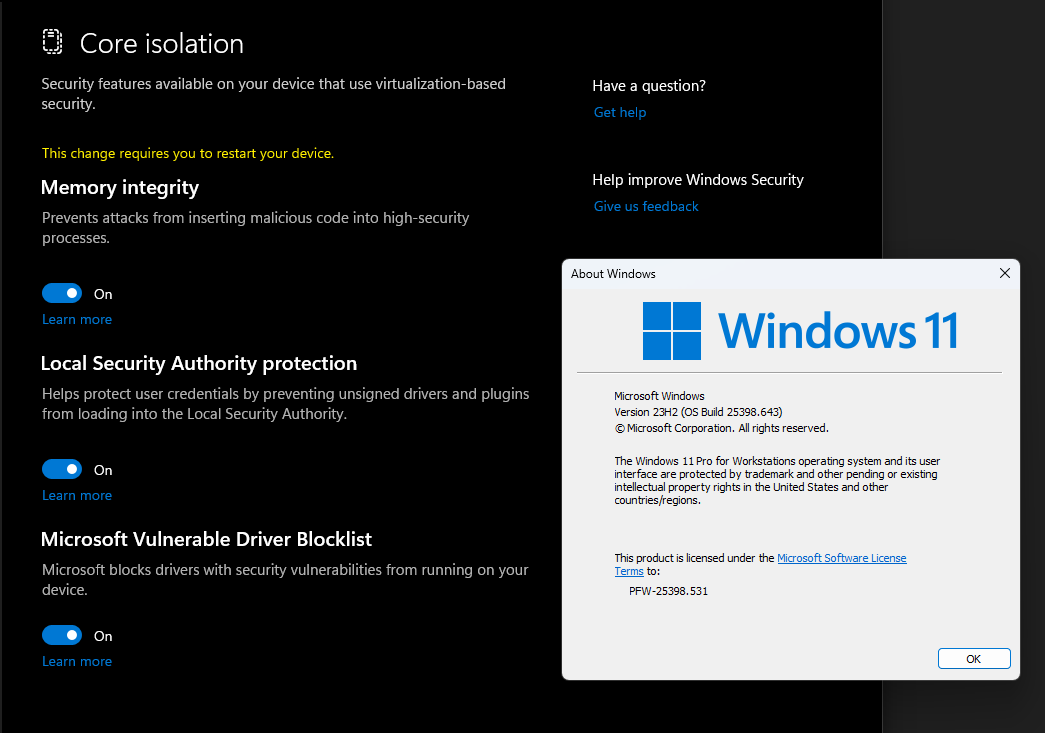Click Local Security Authority protection heading
This screenshot has width=1045, height=733.
pyautogui.click(x=199, y=364)
